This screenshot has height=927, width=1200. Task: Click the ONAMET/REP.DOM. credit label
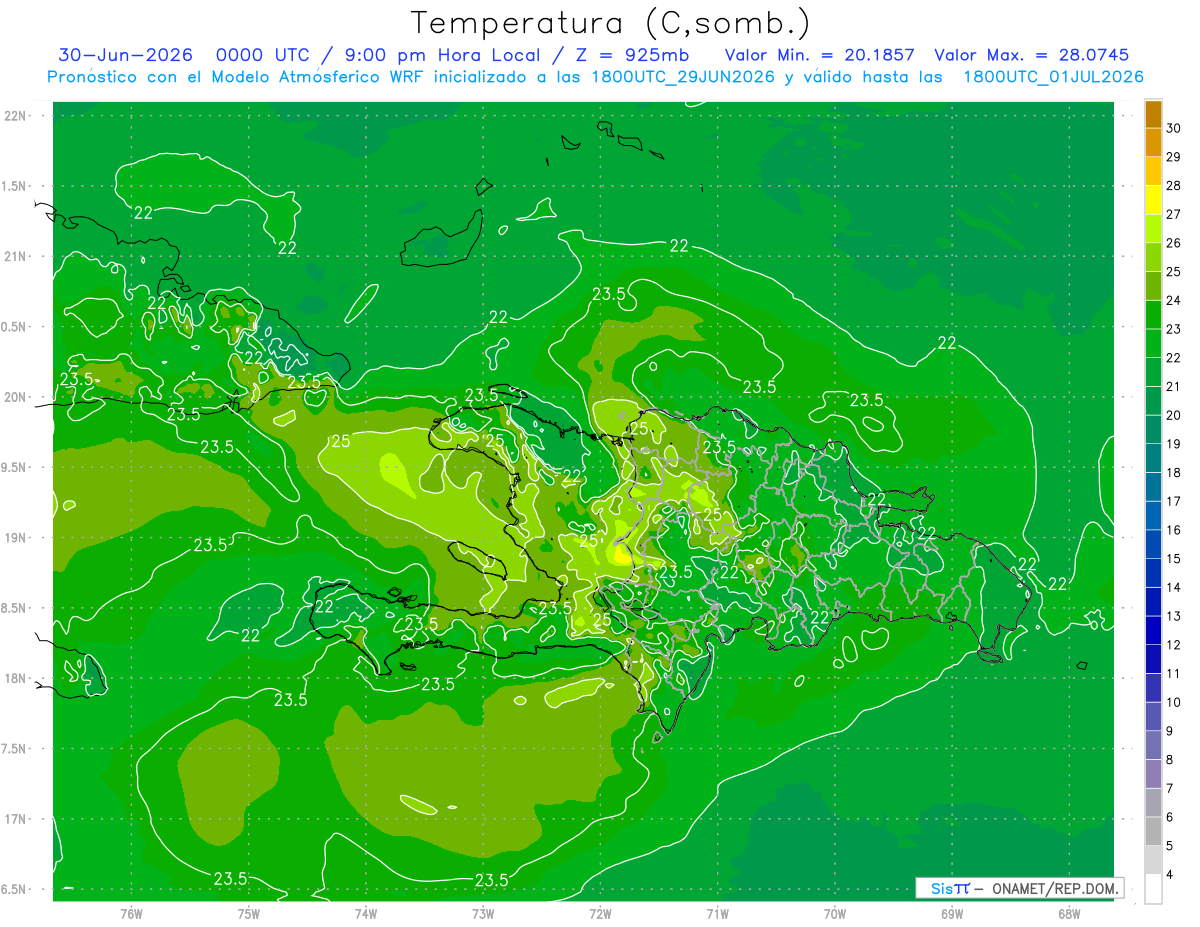[1054, 888]
